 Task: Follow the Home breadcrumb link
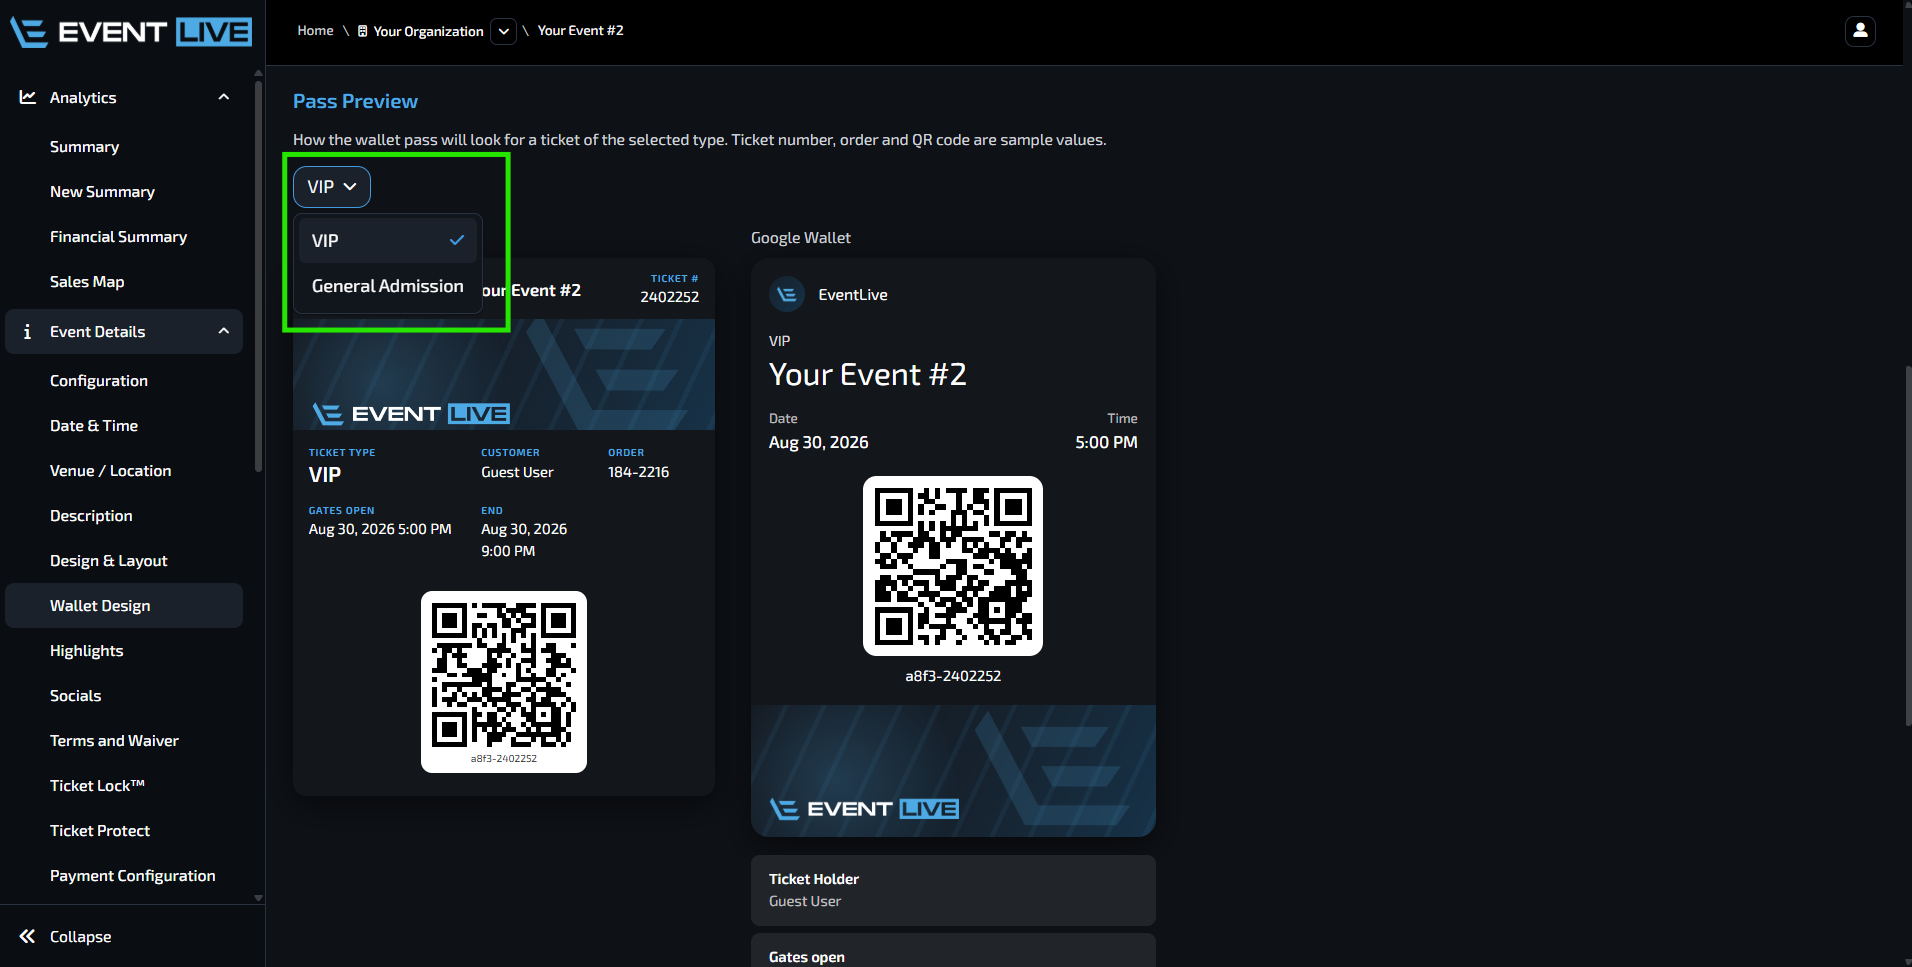click(x=315, y=31)
